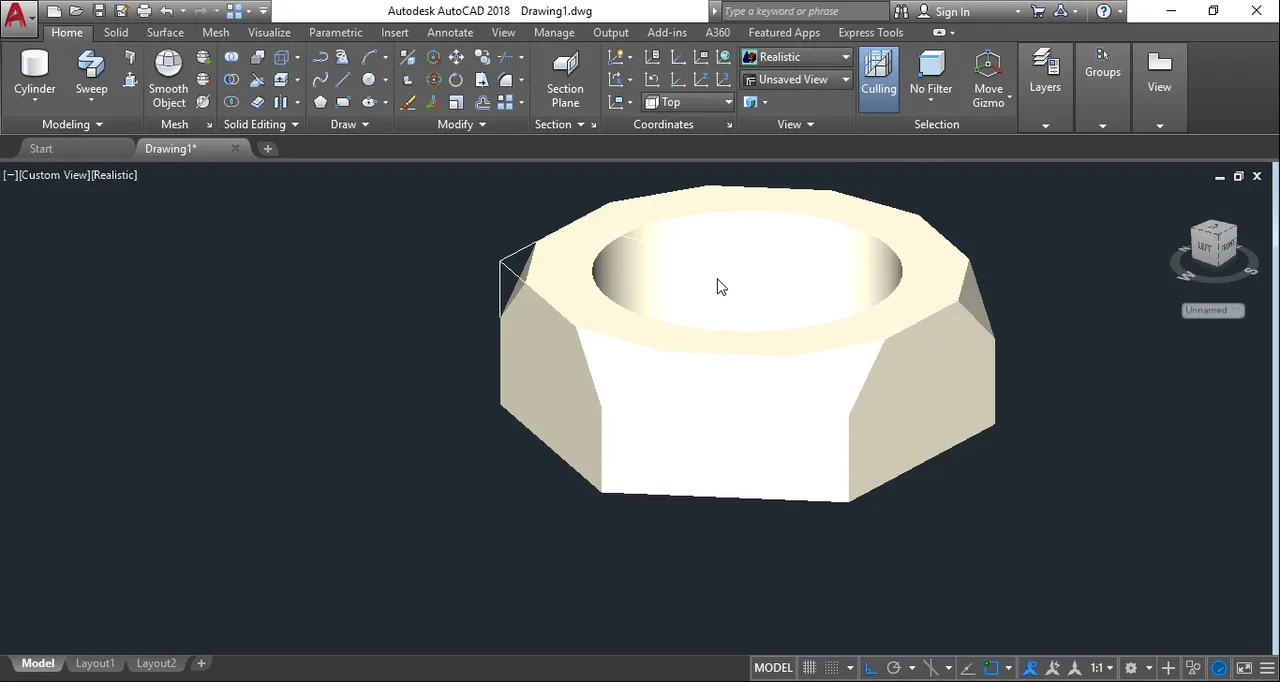The image size is (1280, 682).
Task: Close the Drawing1 file tab
Action: pyautogui.click(x=235, y=148)
